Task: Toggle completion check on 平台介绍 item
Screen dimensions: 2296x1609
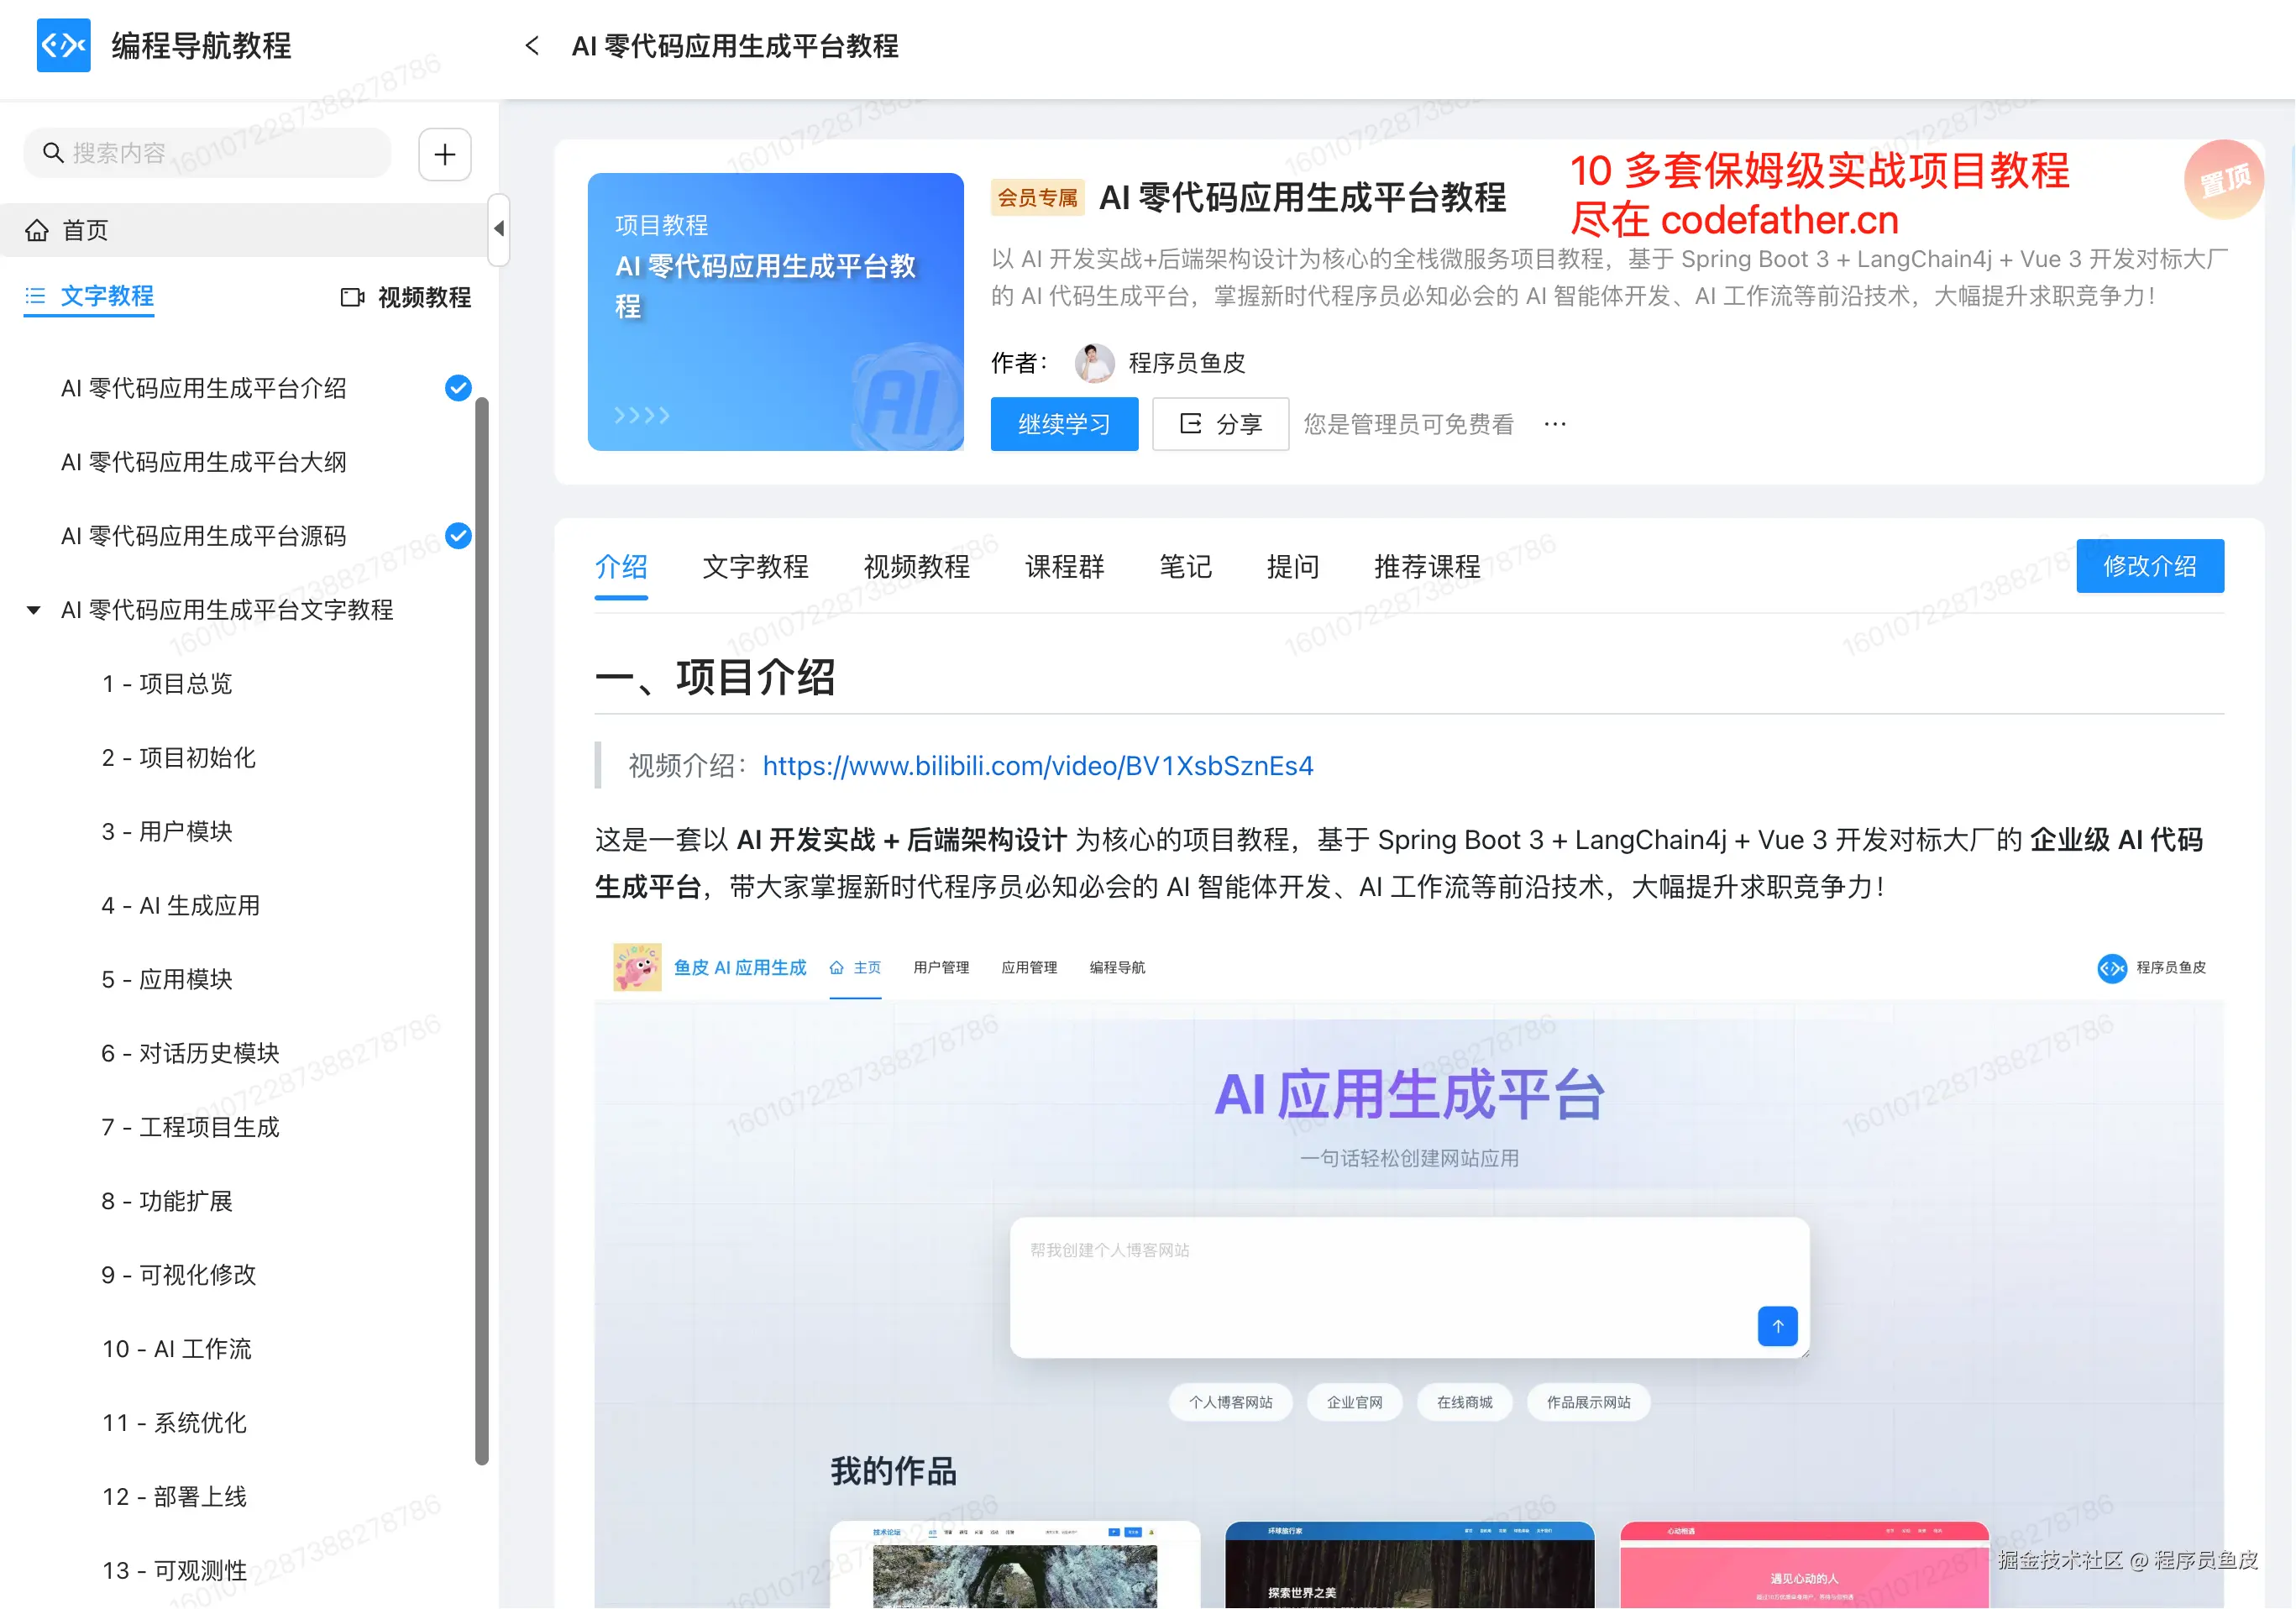Action: click(458, 388)
